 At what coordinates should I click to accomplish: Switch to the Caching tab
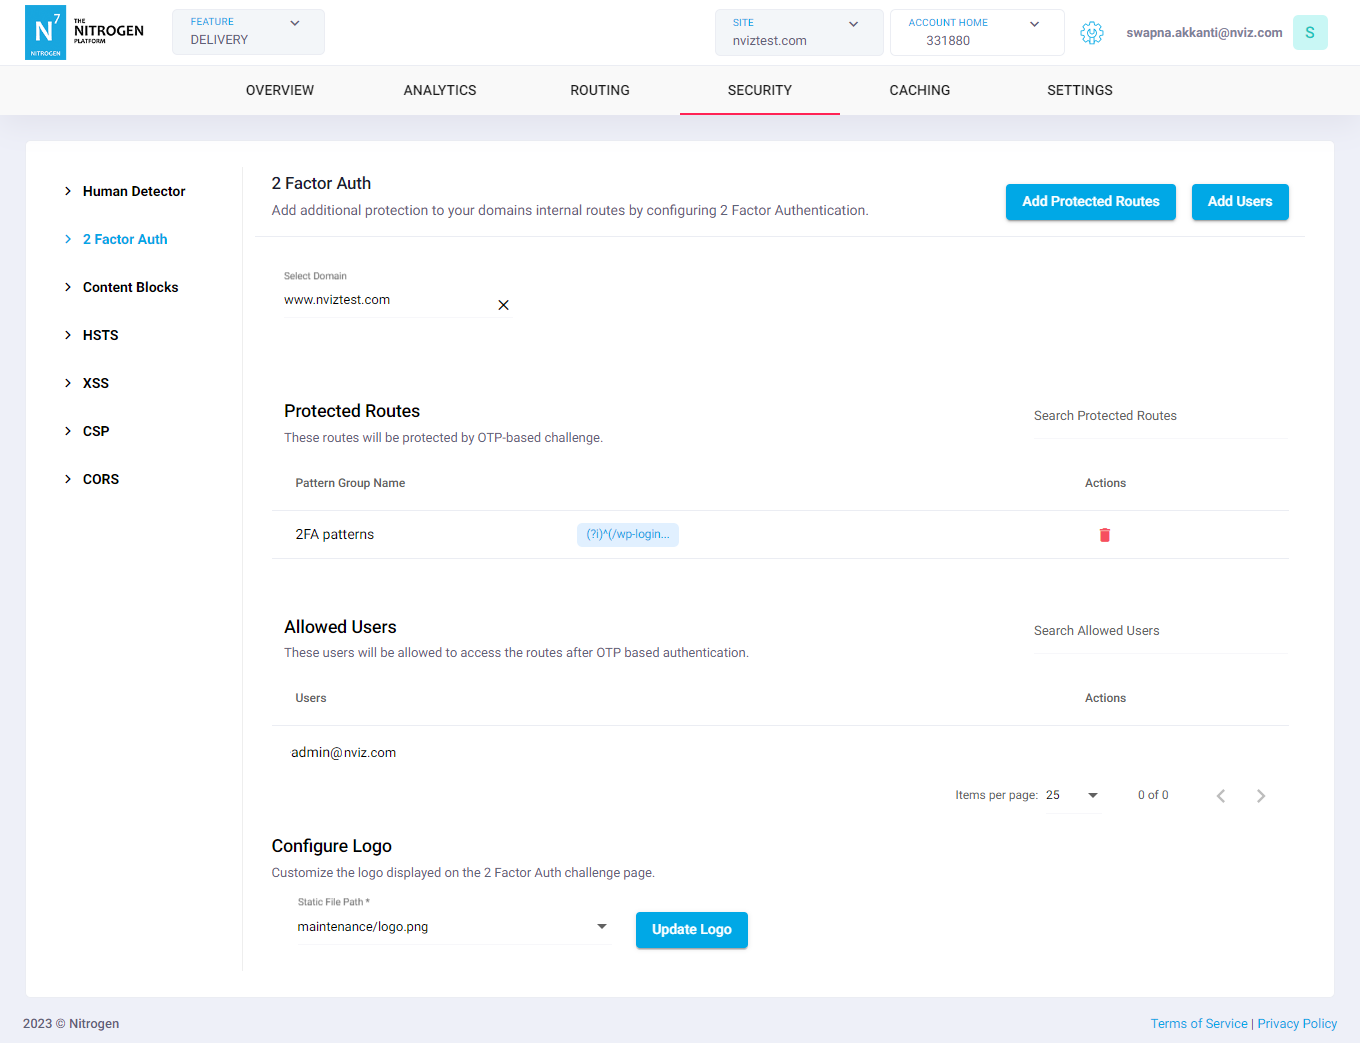pos(919,90)
